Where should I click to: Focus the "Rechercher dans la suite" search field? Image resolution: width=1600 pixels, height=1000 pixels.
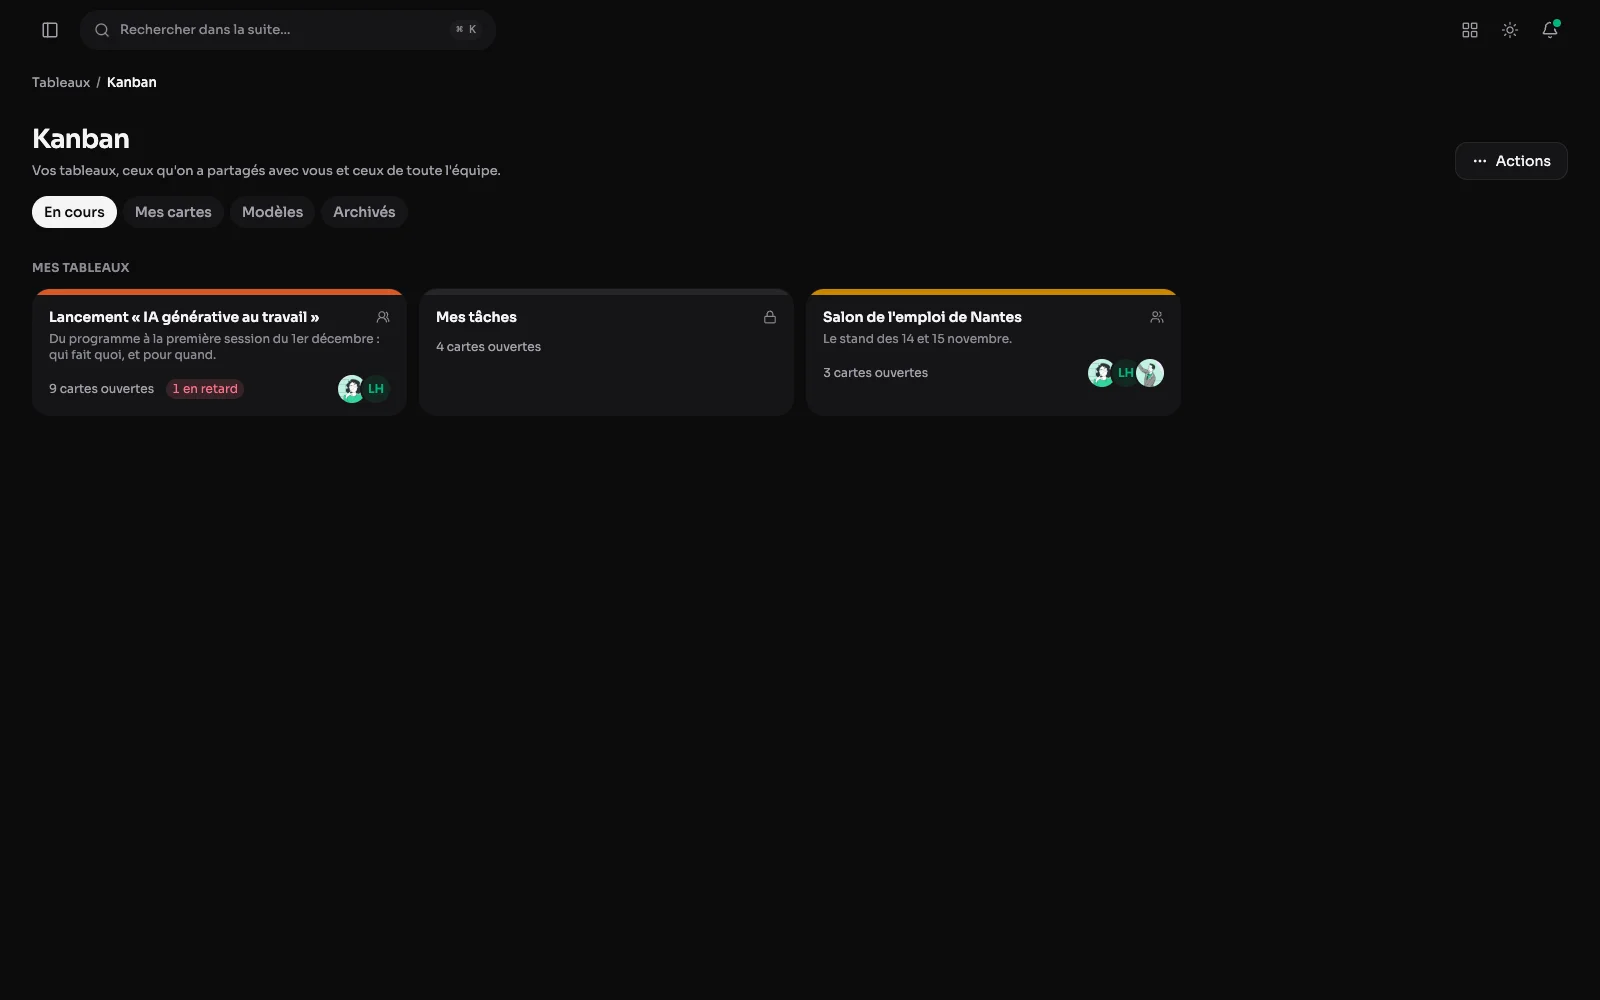tap(288, 30)
